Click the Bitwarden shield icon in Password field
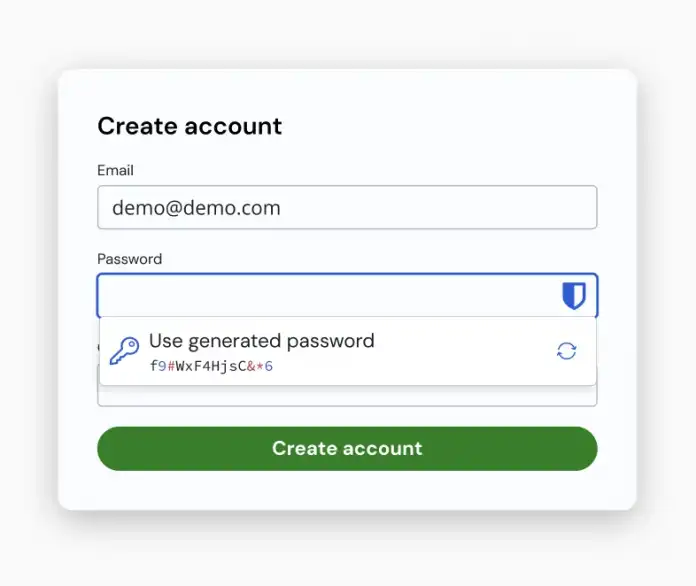The image size is (696, 586). pos(573,296)
